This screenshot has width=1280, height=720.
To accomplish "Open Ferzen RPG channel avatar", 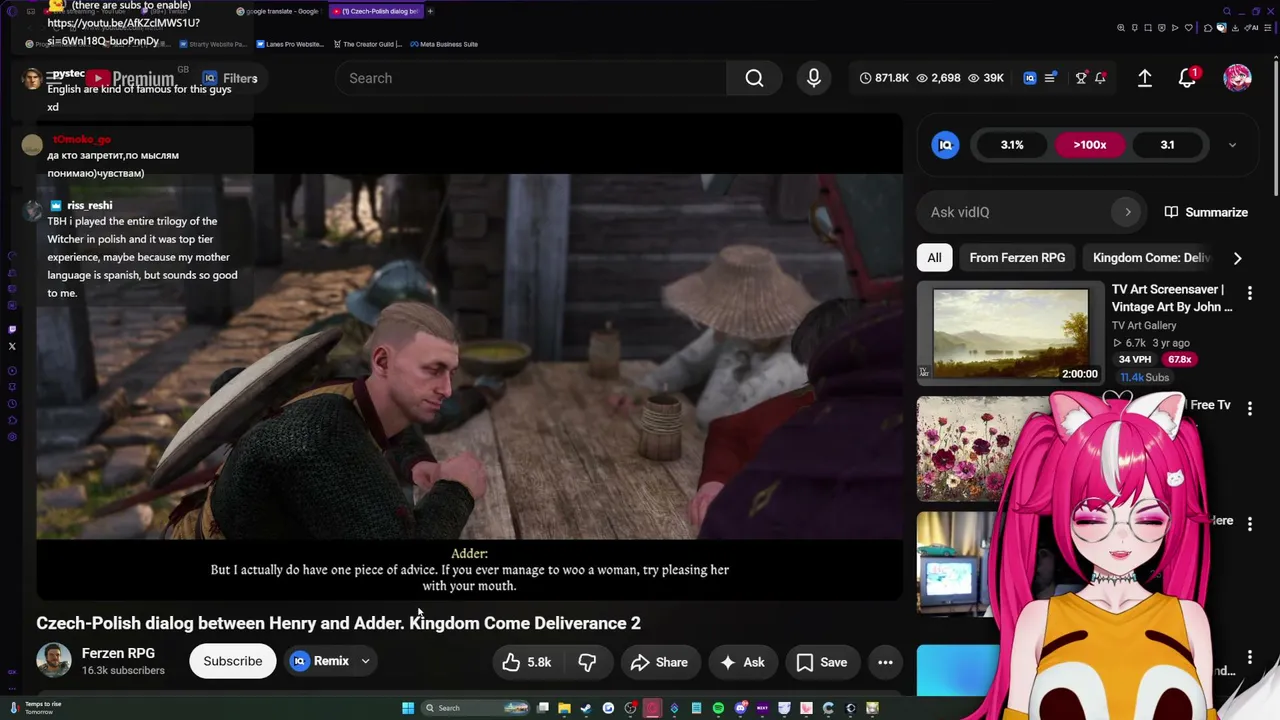I will (x=54, y=661).
